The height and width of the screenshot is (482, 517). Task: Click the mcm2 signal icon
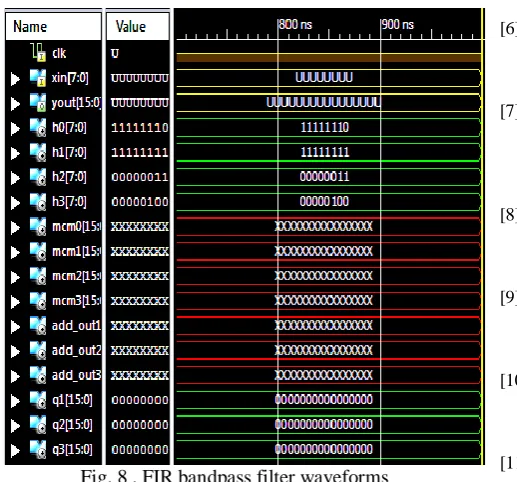click(38, 276)
